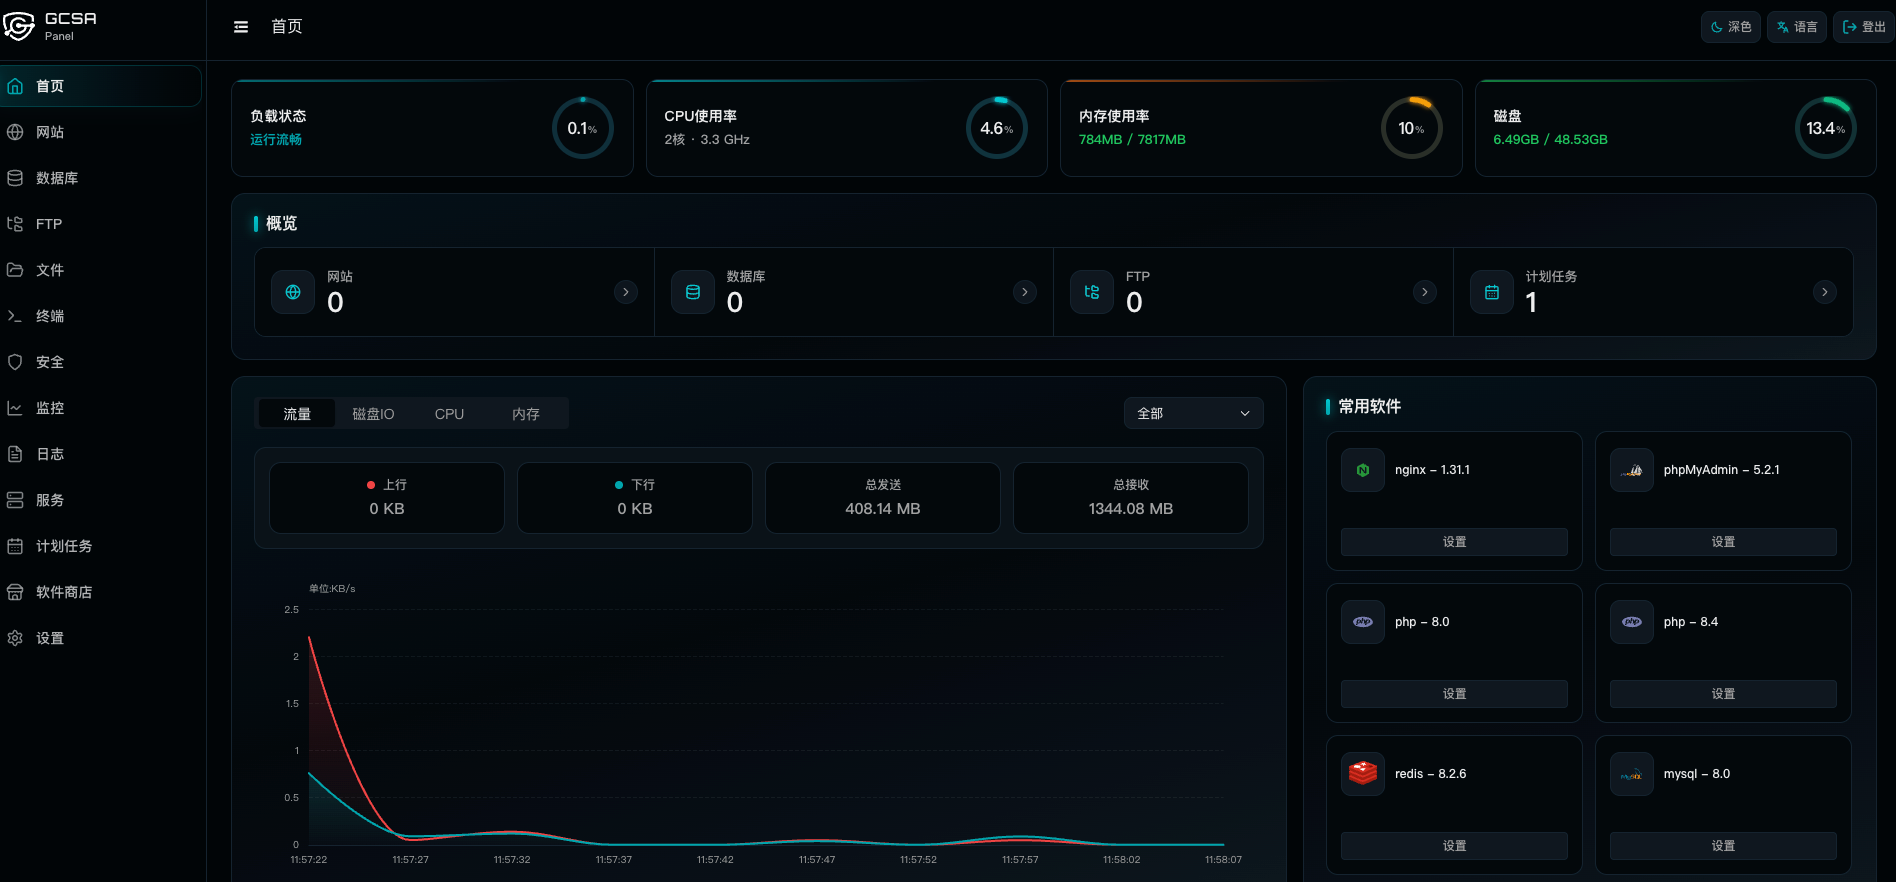The image size is (1896, 882).
Task: Switch to the 磁盘IO chart tab
Action: tap(373, 414)
